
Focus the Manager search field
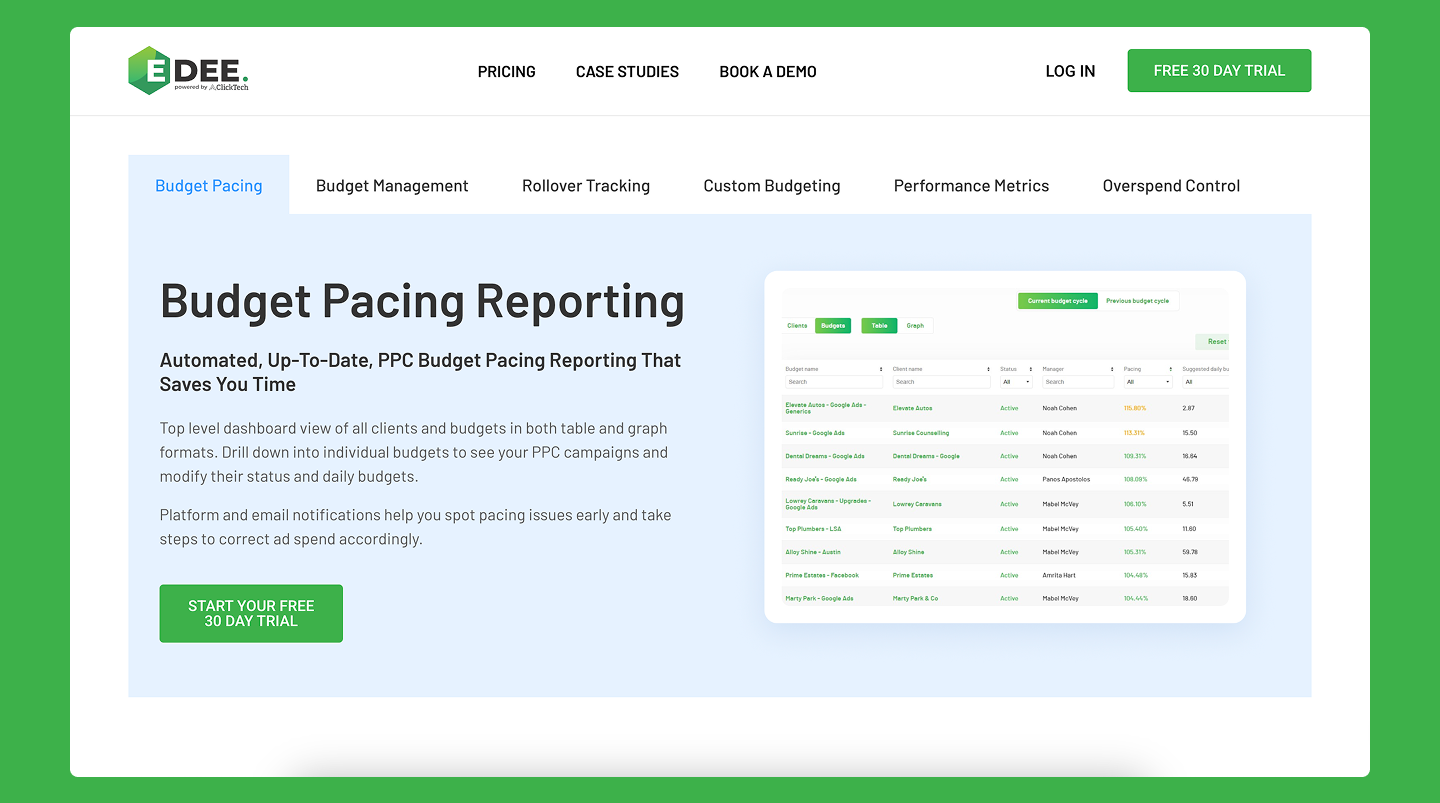[x=1077, y=382]
